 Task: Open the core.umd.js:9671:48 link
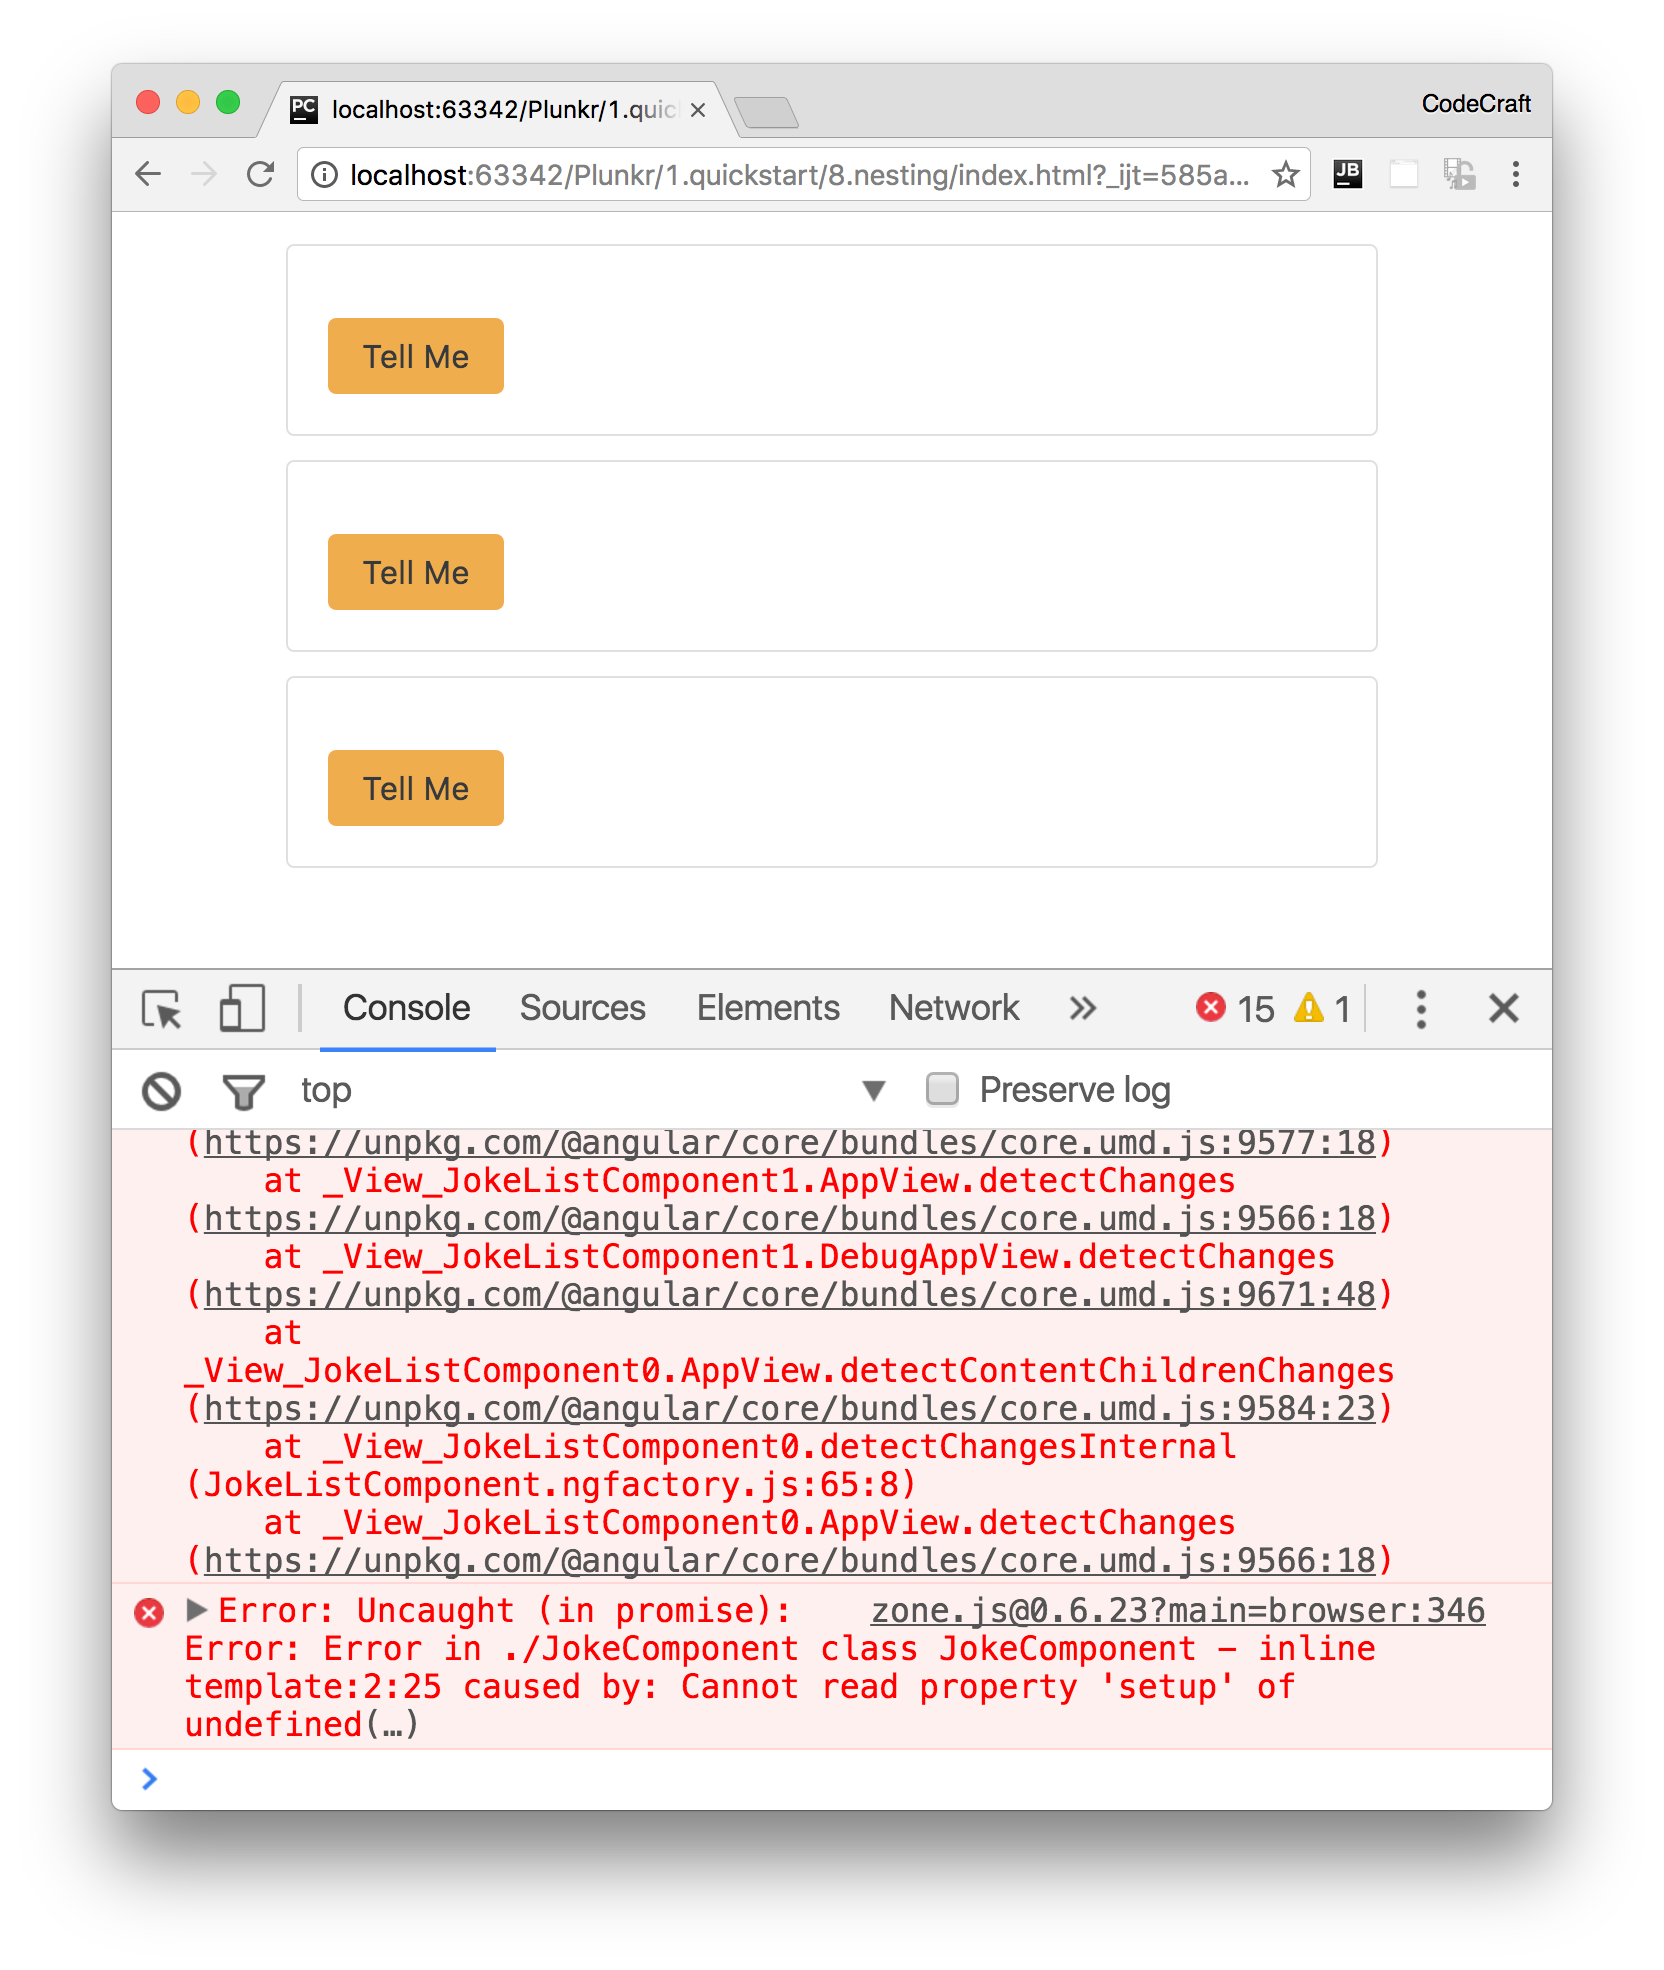tap(790, 1295)
